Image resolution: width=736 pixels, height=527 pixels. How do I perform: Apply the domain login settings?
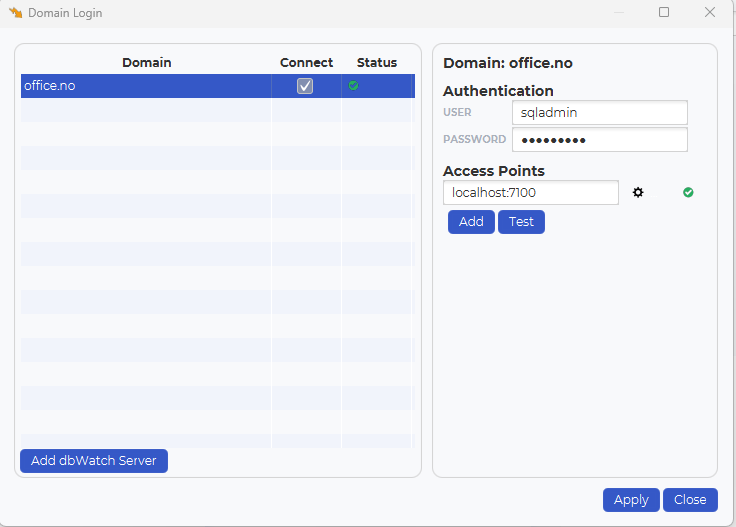tap(631, 500)
